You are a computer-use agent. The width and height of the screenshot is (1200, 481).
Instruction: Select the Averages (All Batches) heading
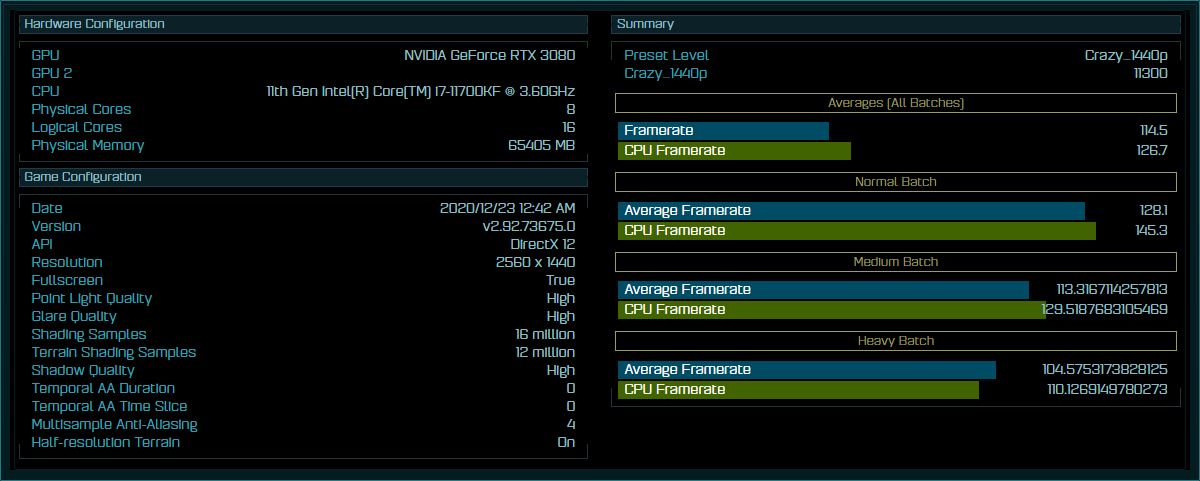pos(895,103)
